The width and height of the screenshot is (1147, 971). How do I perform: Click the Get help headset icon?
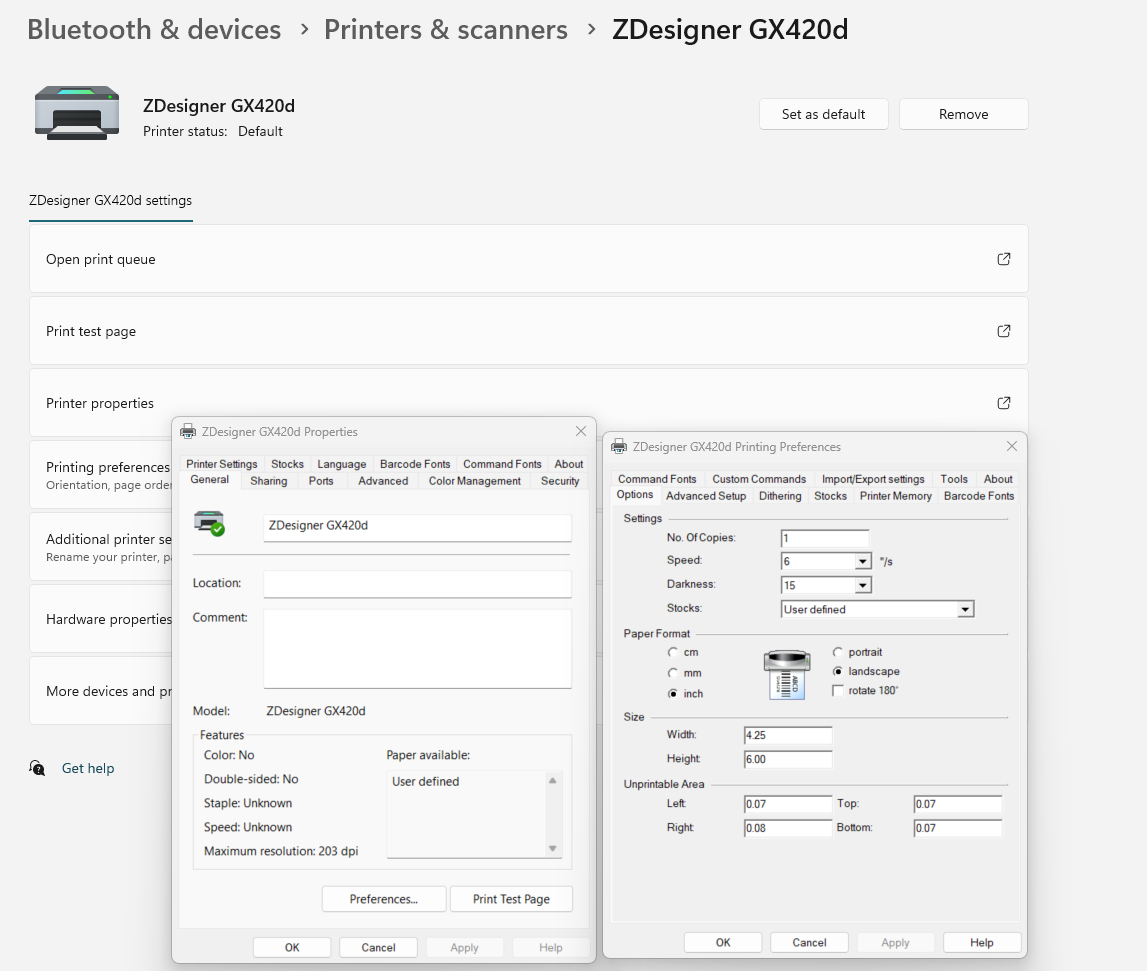[x=38, y=768]
